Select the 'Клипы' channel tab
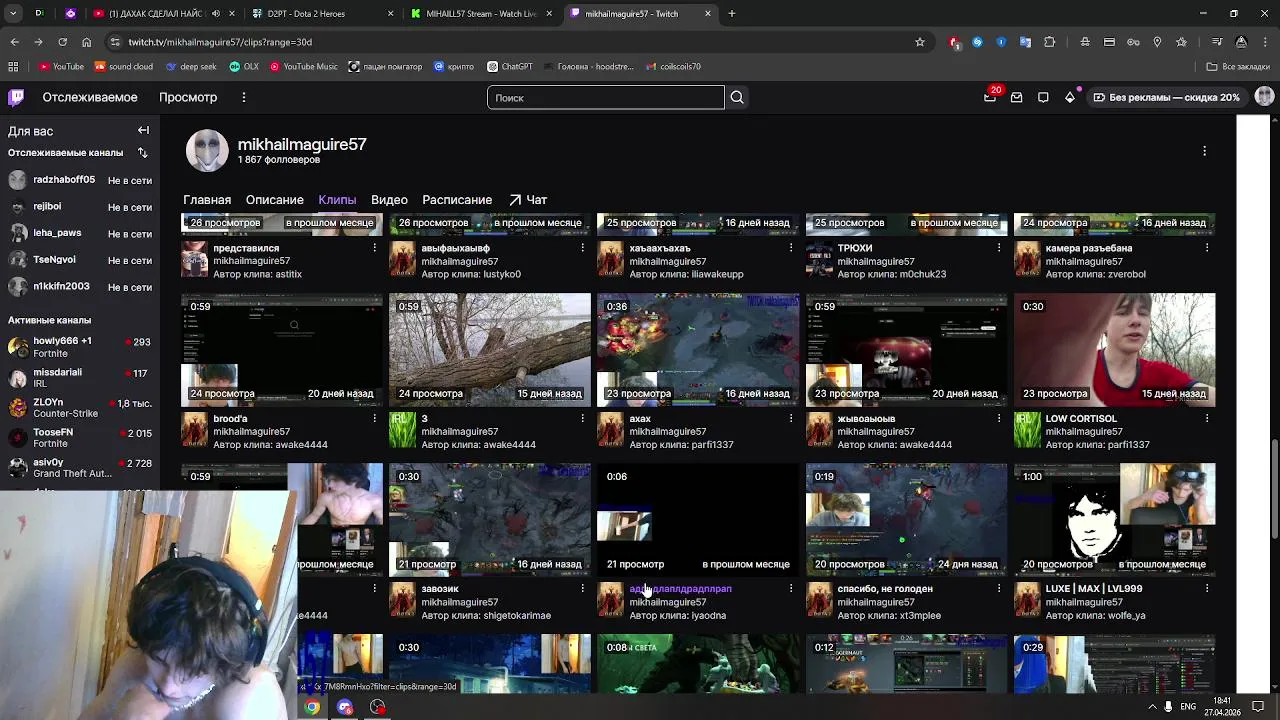This screenshot has width=1280, height=720. pos(337,200)
